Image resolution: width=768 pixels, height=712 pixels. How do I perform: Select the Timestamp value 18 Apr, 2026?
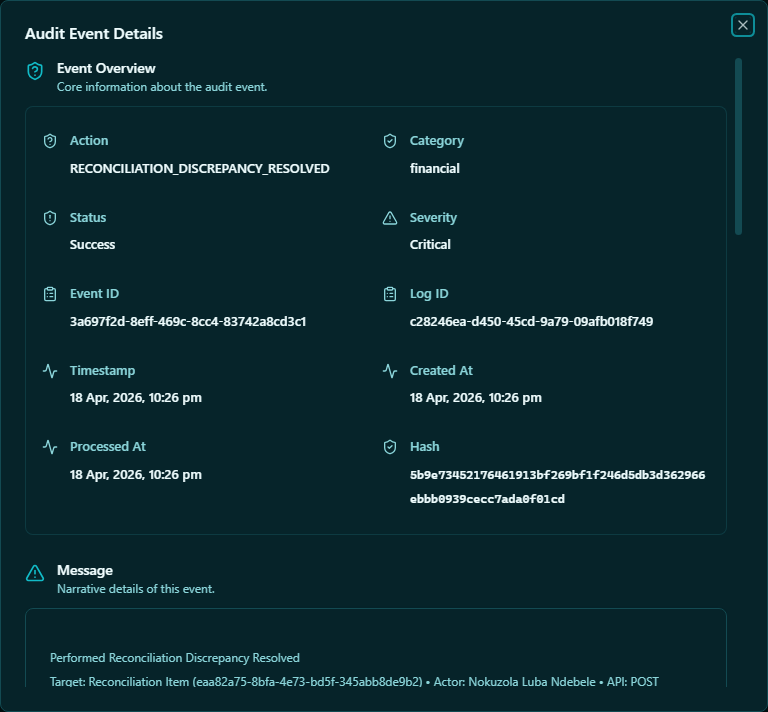136,398
